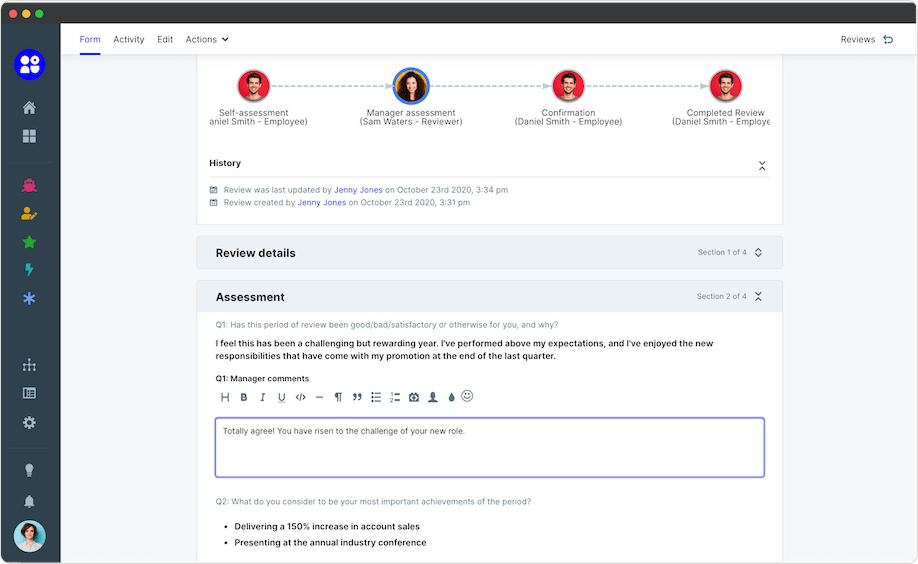This screenshot has height=564, width=918.
Task: Open Jenny Jones link in last updated line
Action: tap(358, 190)
